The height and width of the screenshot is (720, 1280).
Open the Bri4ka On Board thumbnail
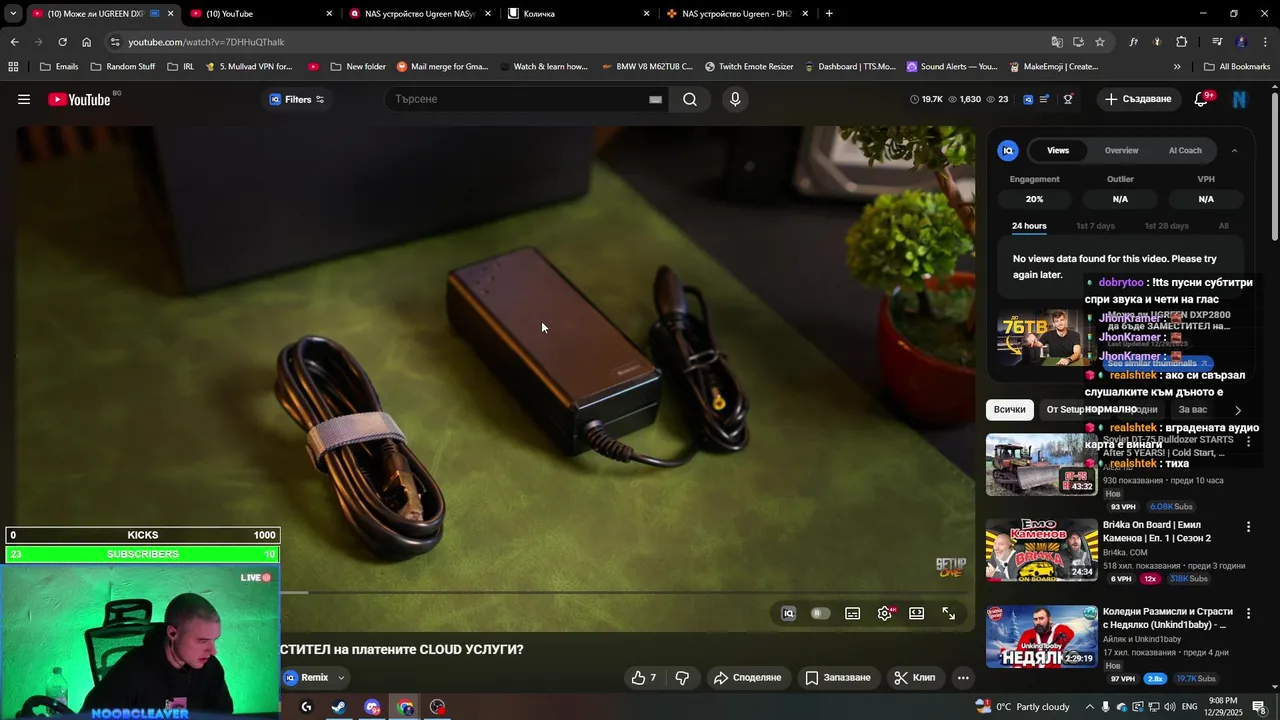1041,550
